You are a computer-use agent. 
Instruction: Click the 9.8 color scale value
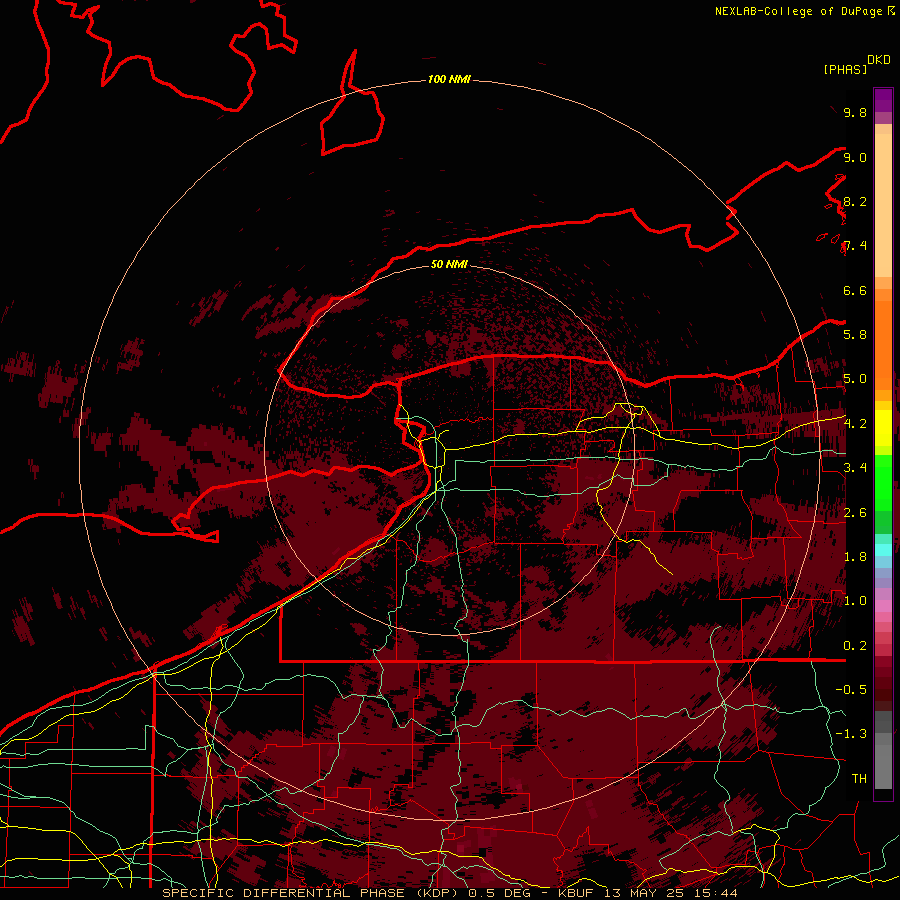tap(855, 112)
